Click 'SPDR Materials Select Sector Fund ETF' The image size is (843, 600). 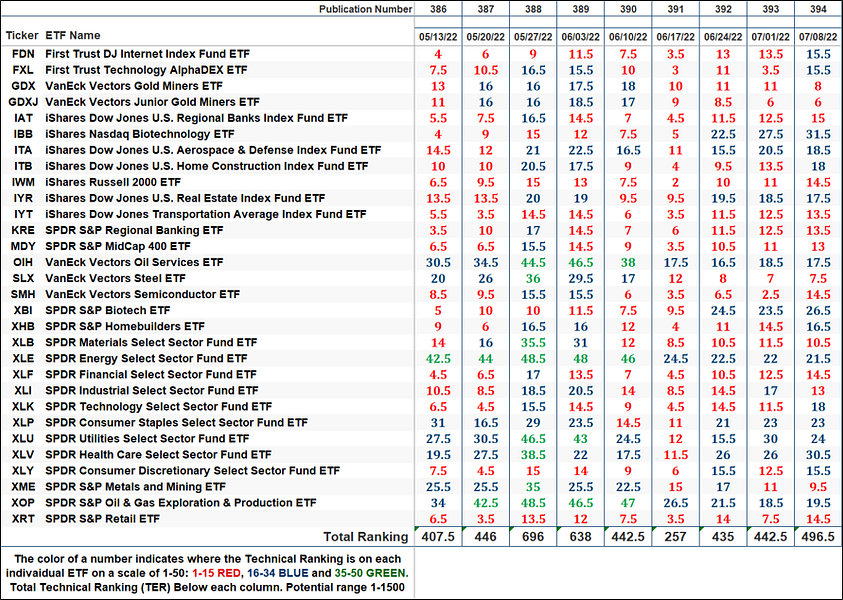[x=151, y=342]
